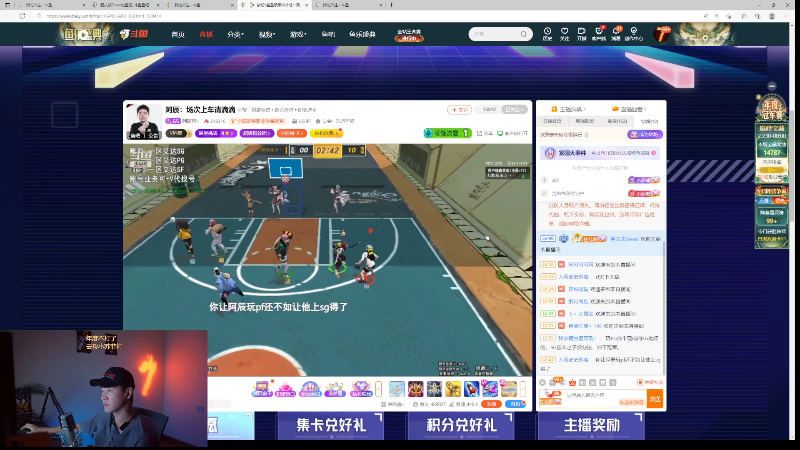
Task: Open the folder-icon link in chat header
Action: pos(629,109)
